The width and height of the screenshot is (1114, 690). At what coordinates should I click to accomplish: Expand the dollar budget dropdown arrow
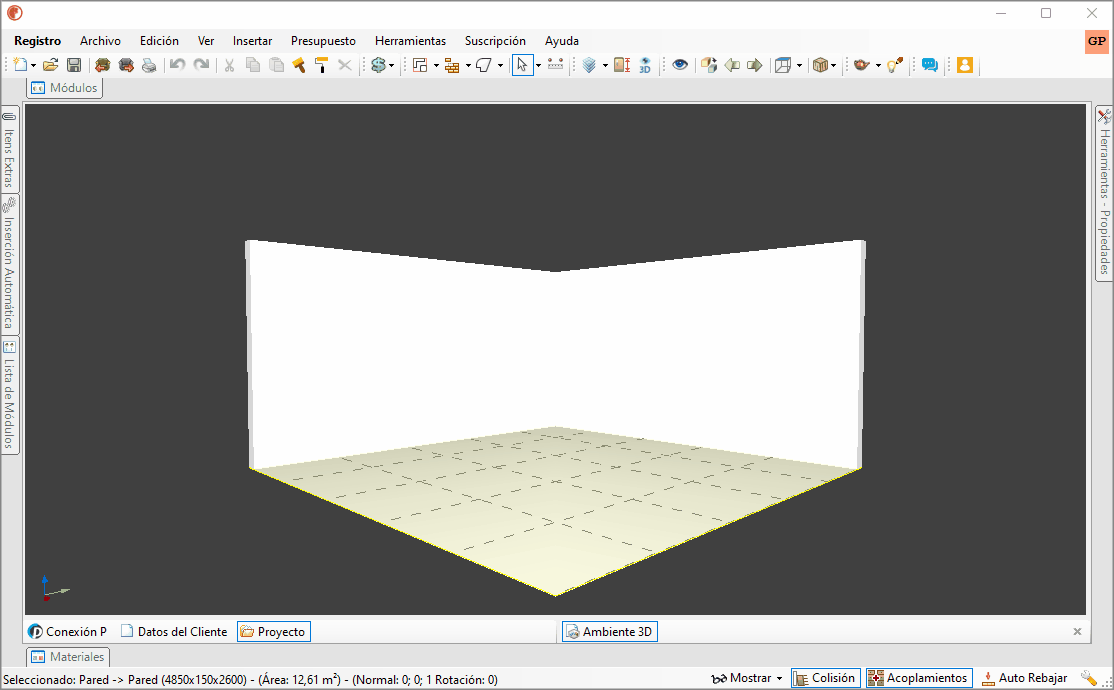pos(391,65)
